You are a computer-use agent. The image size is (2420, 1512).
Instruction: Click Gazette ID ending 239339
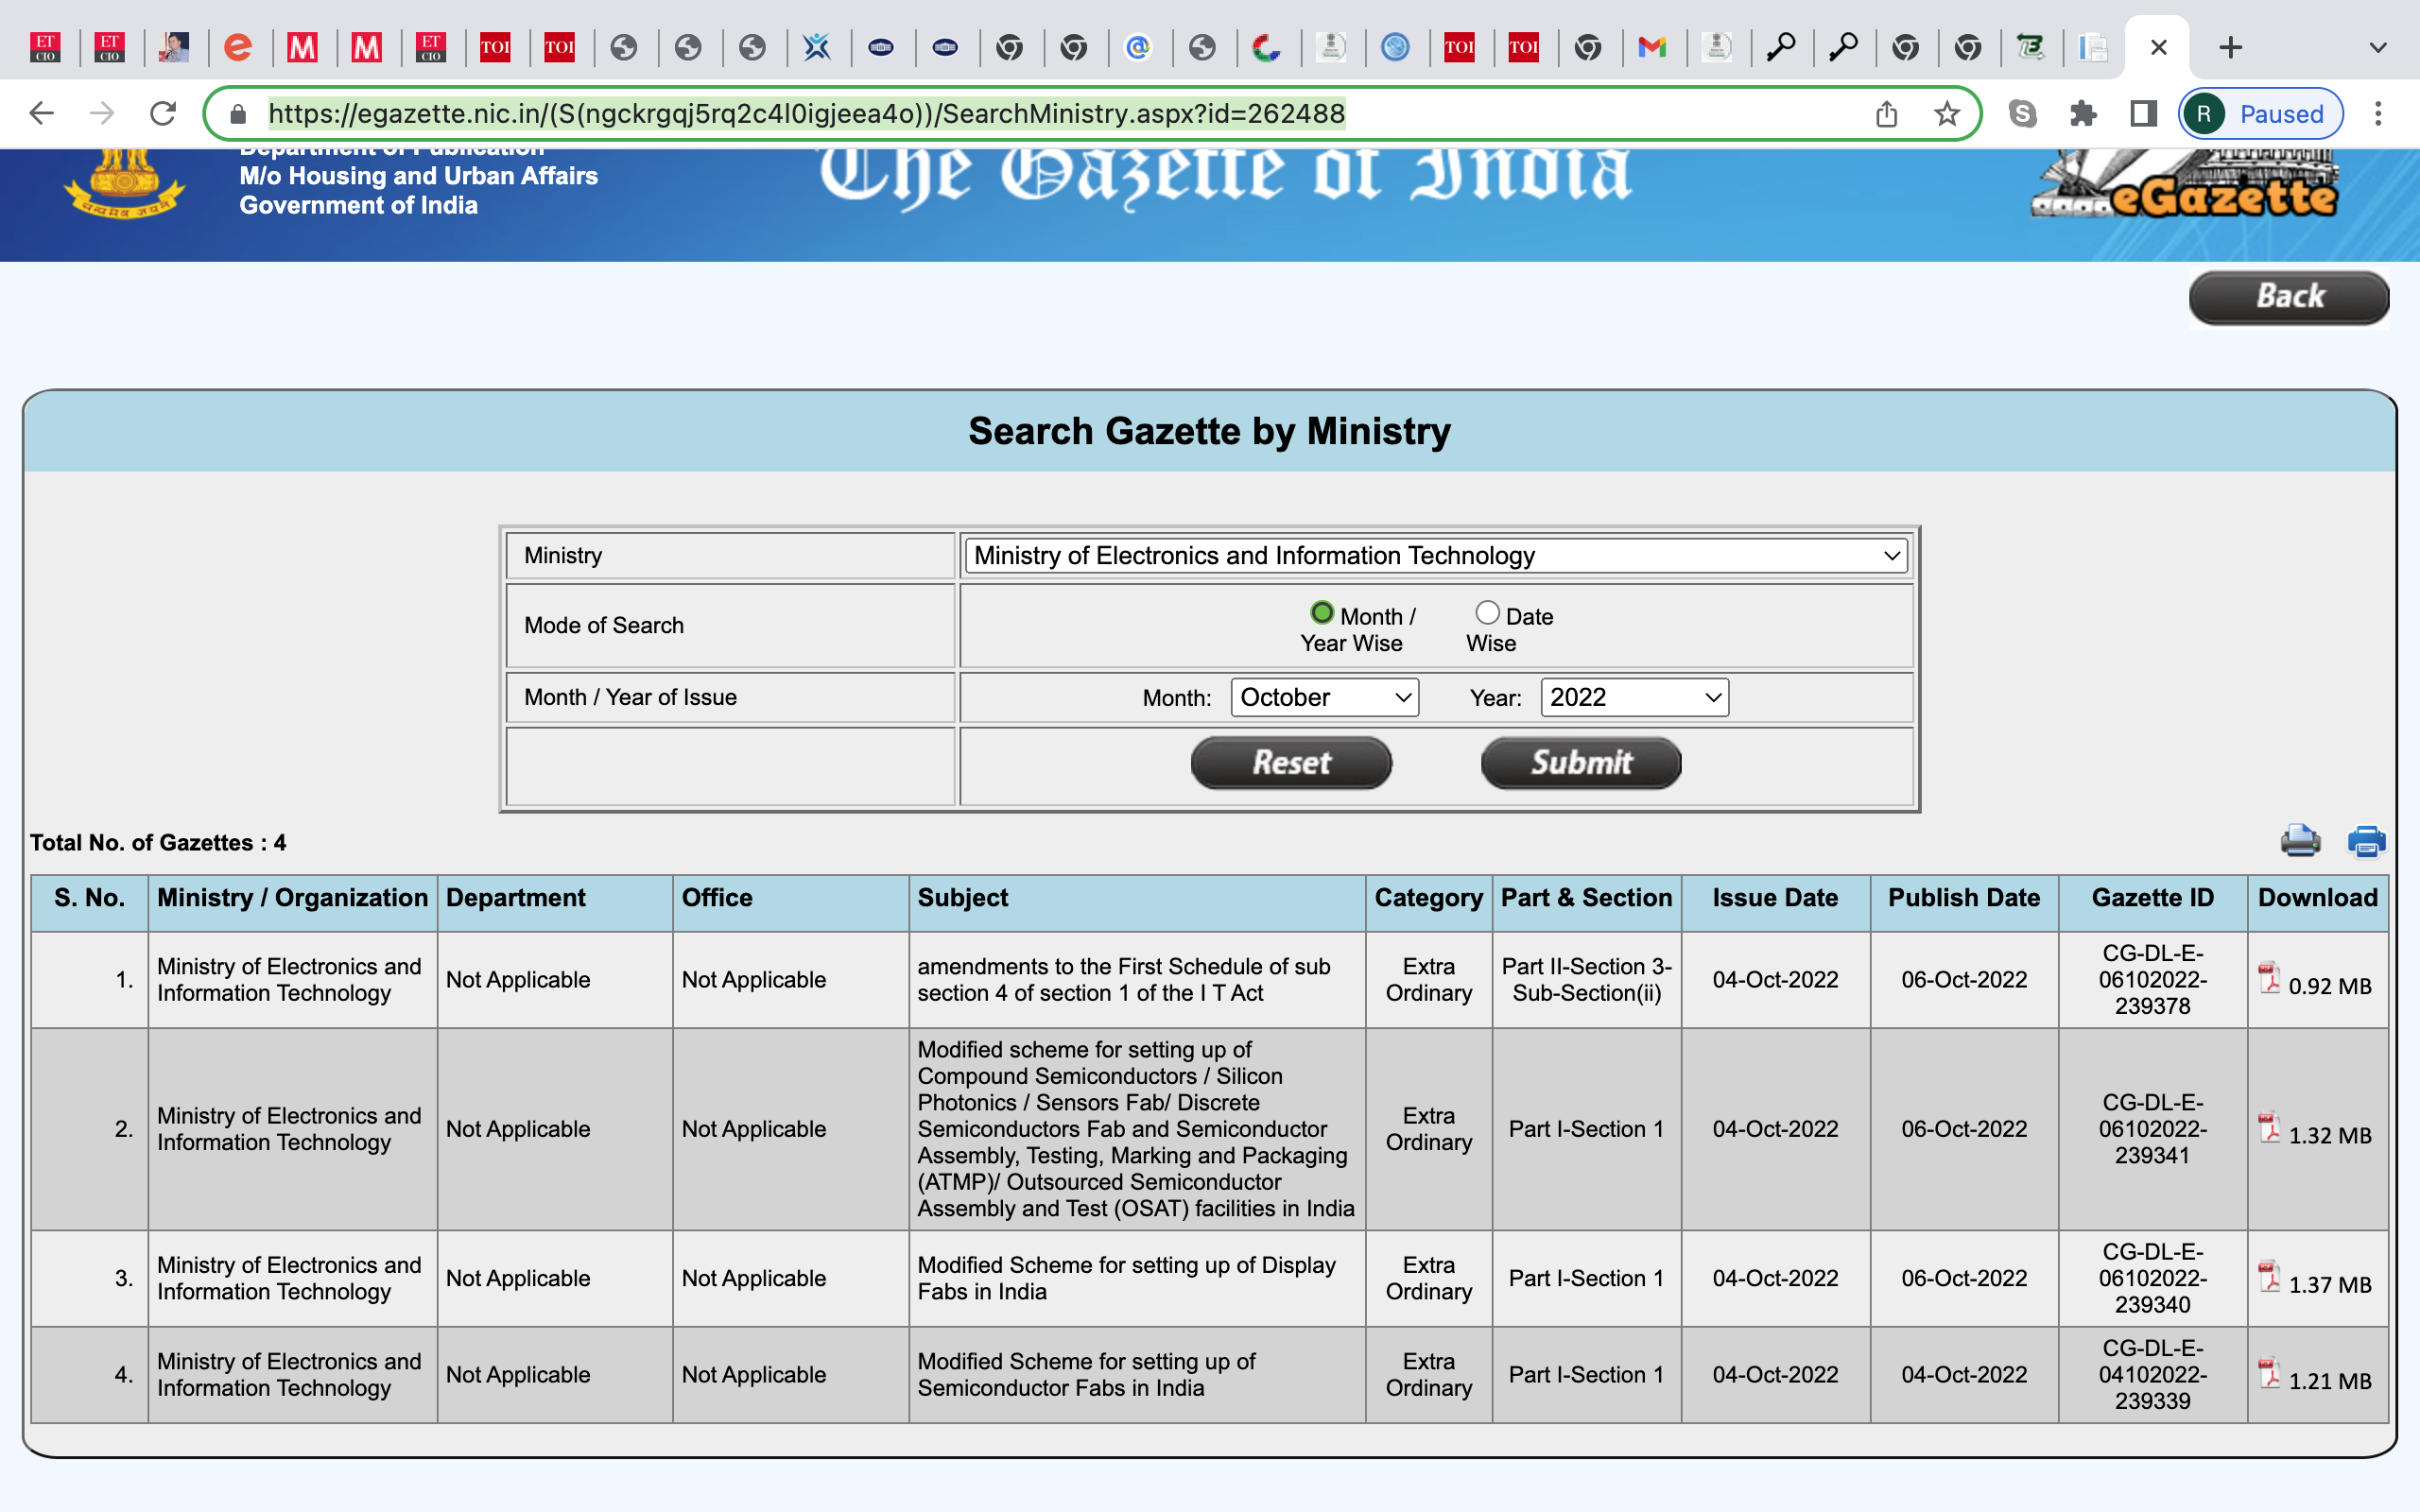click(2152, 1374)
